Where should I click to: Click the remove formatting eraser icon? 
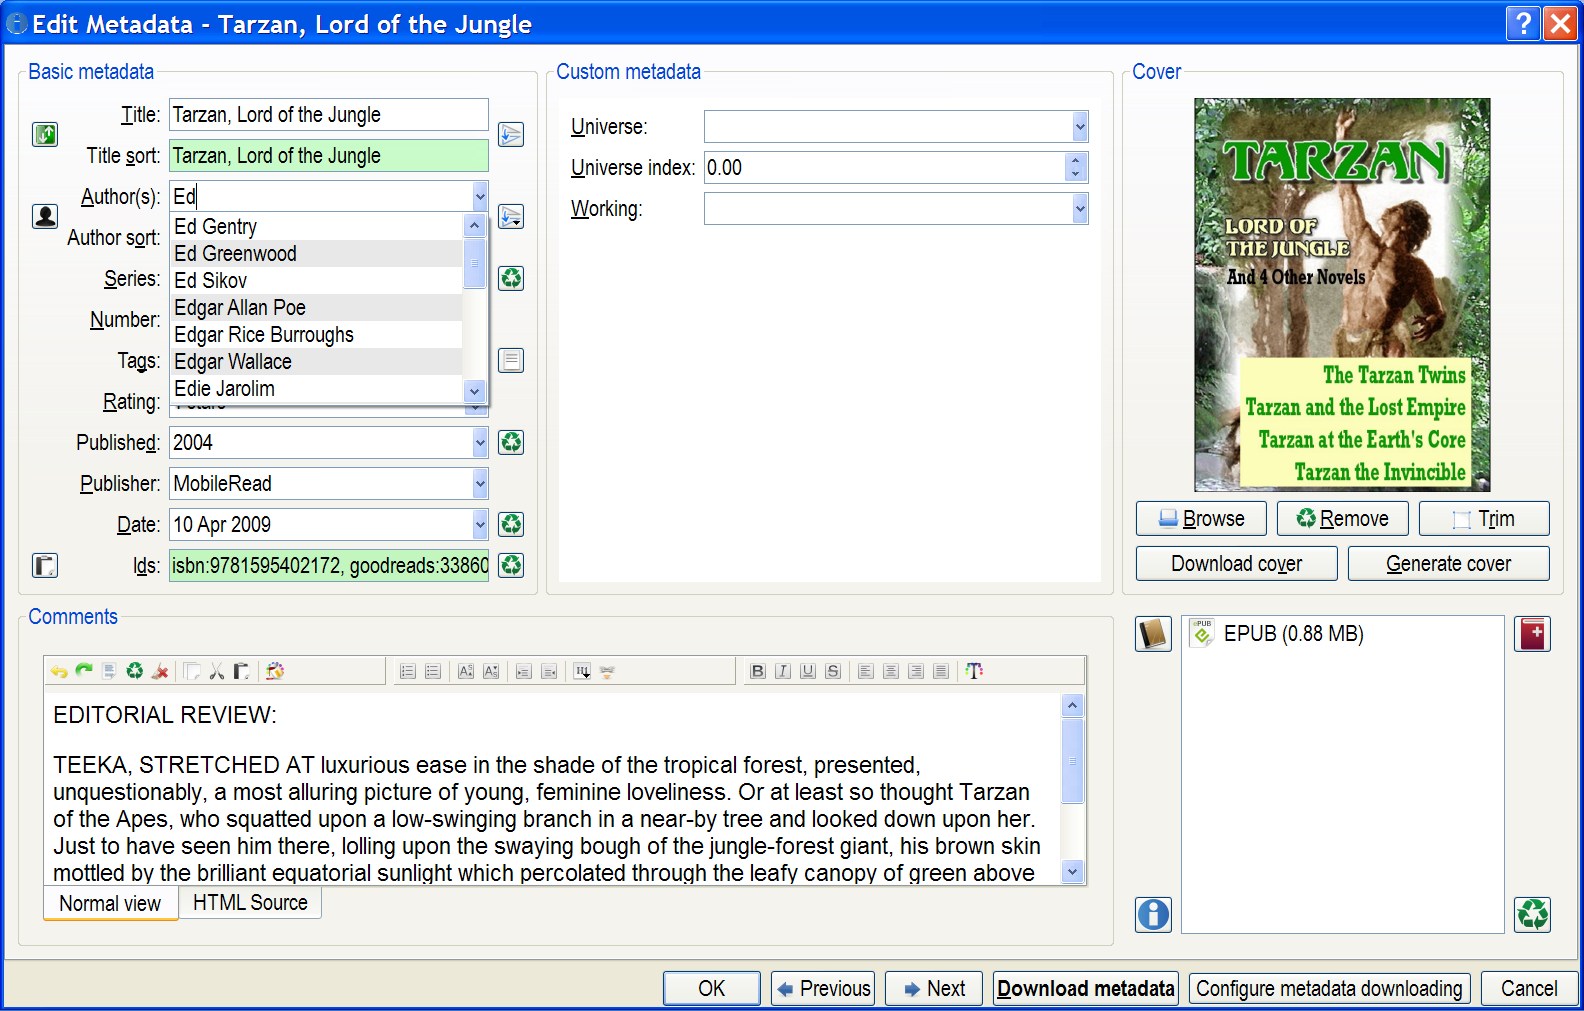coord(160,671)
